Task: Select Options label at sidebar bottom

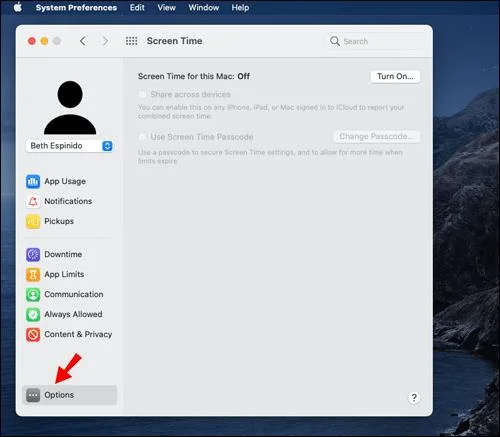Action: click(59, 395)
